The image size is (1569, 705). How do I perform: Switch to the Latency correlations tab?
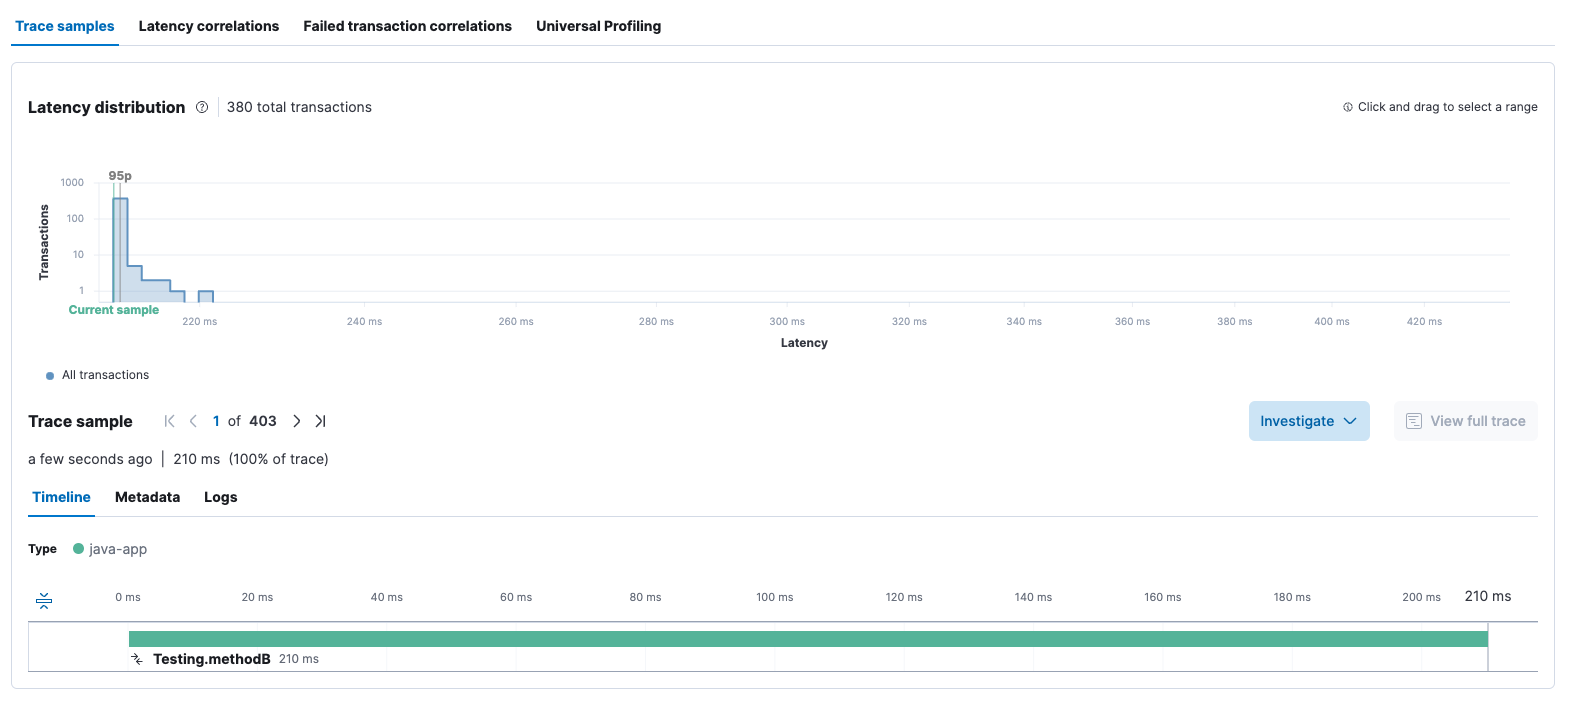click(208, 26)
